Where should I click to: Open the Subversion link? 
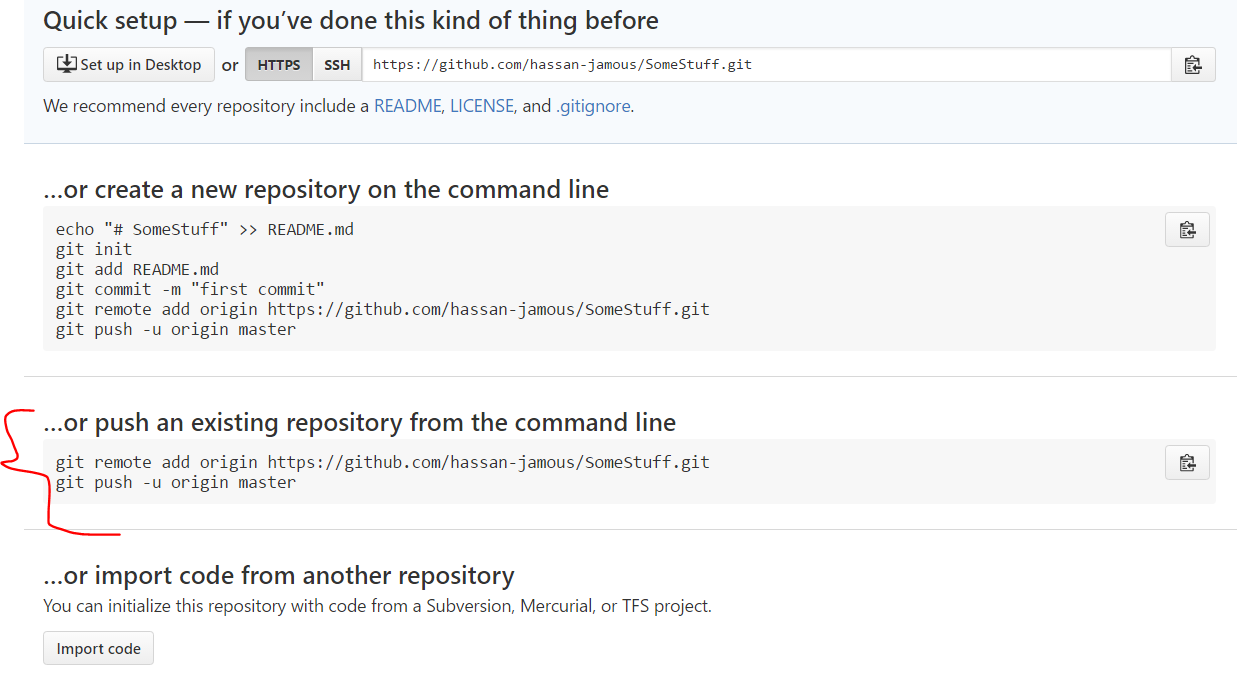(x=471, y=606)
